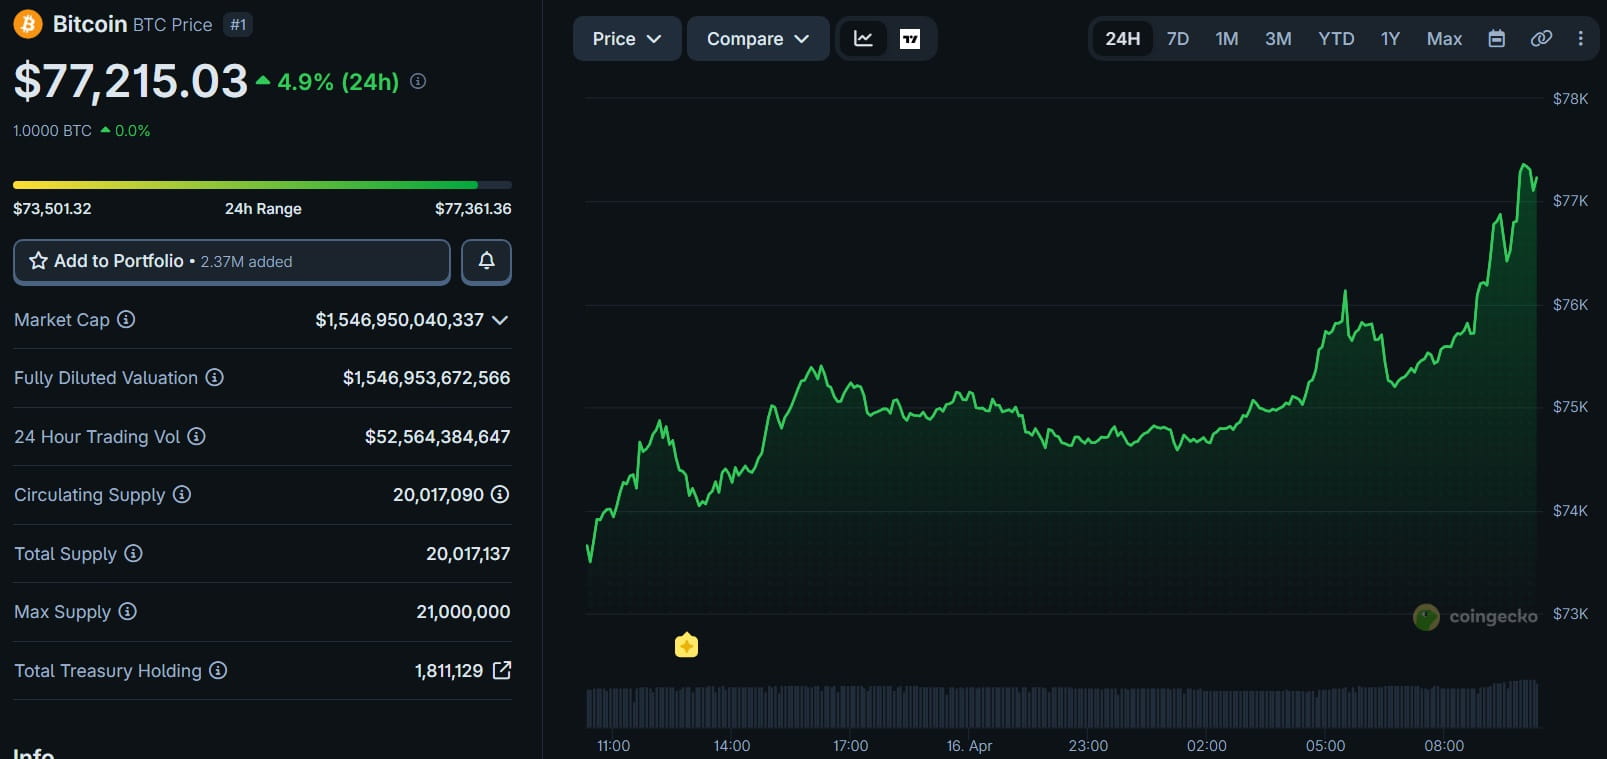Screen dimensions: 1607x759
Task: Select the 24H time range
Action: 1122,39
